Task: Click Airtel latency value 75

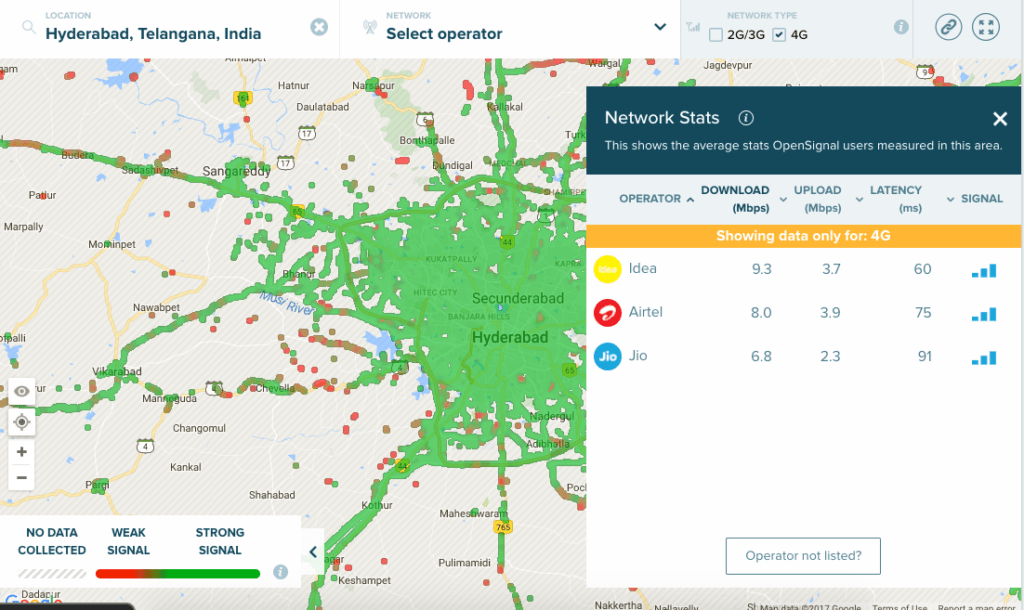Action: 923,312
